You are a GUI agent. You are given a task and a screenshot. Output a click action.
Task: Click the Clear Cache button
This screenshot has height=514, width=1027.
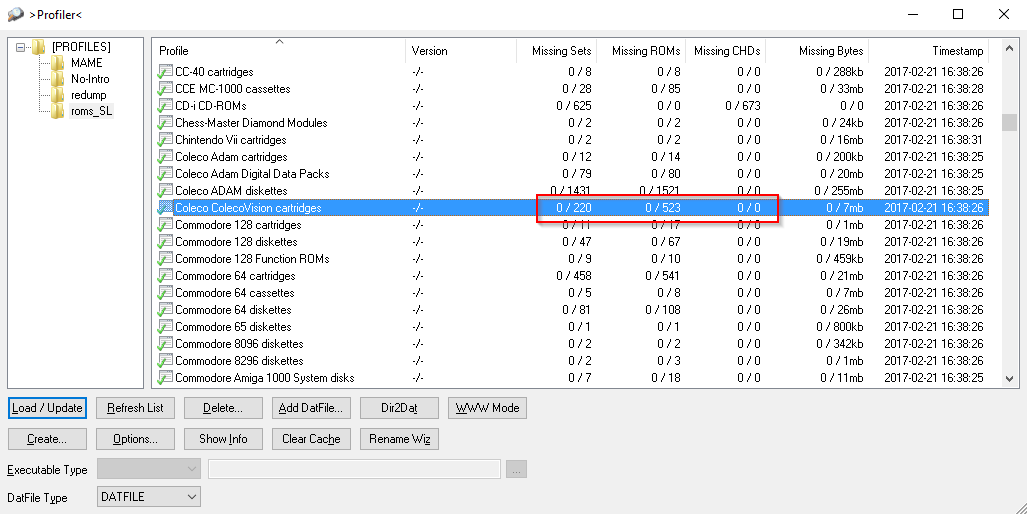pos(310,439)
